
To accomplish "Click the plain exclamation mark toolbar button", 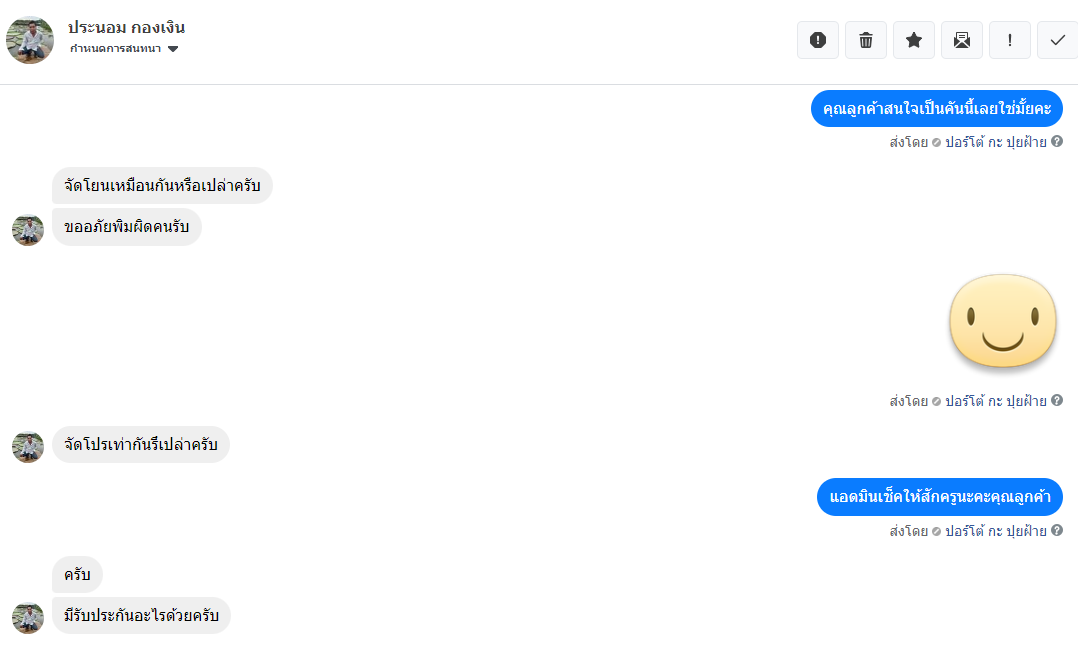I will pos(1010,40).
